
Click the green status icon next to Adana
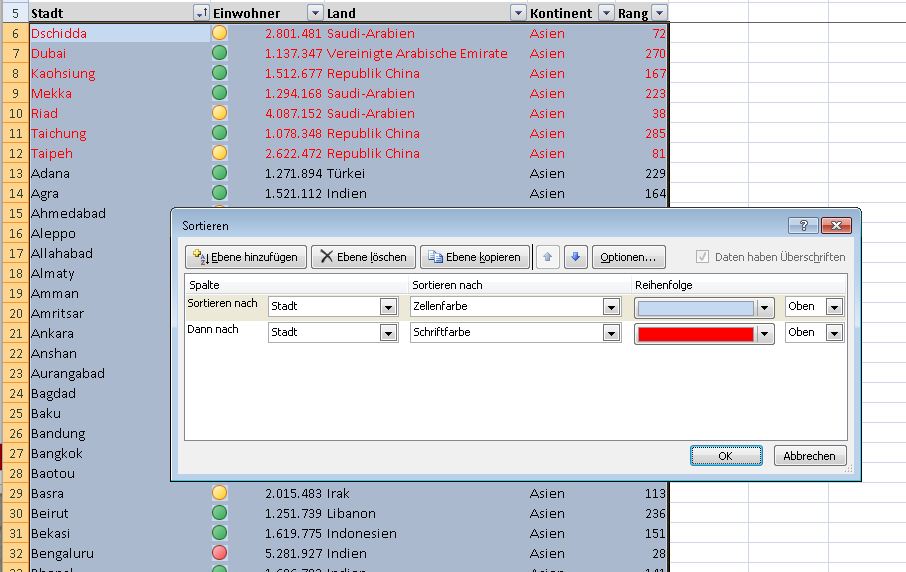point(219,173)
